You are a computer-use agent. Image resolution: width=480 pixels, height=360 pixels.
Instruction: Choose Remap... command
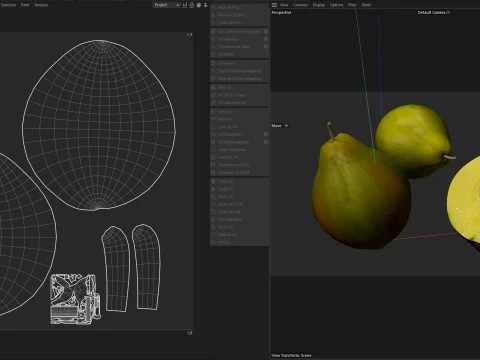point(239,242)
